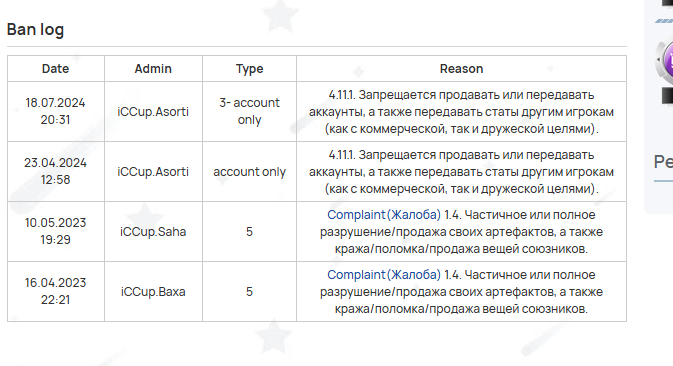Click the Type column header
The height and width of the screenshot is (366, 673).
pos(249,69)
